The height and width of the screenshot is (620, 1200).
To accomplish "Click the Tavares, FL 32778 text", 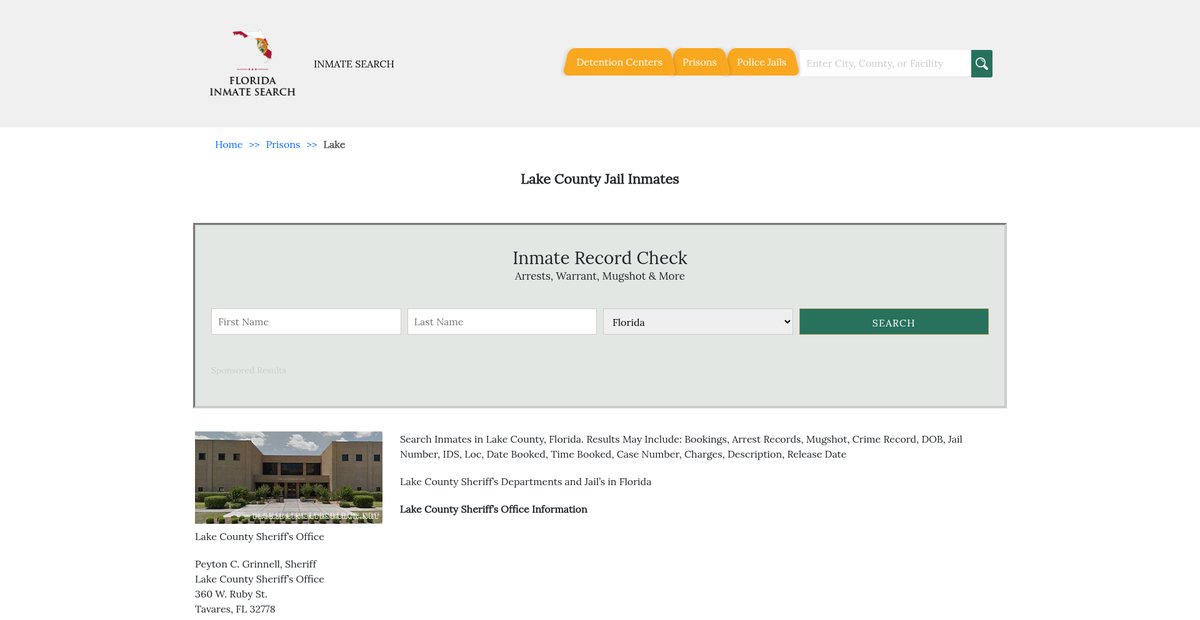I will coord(235,609).
